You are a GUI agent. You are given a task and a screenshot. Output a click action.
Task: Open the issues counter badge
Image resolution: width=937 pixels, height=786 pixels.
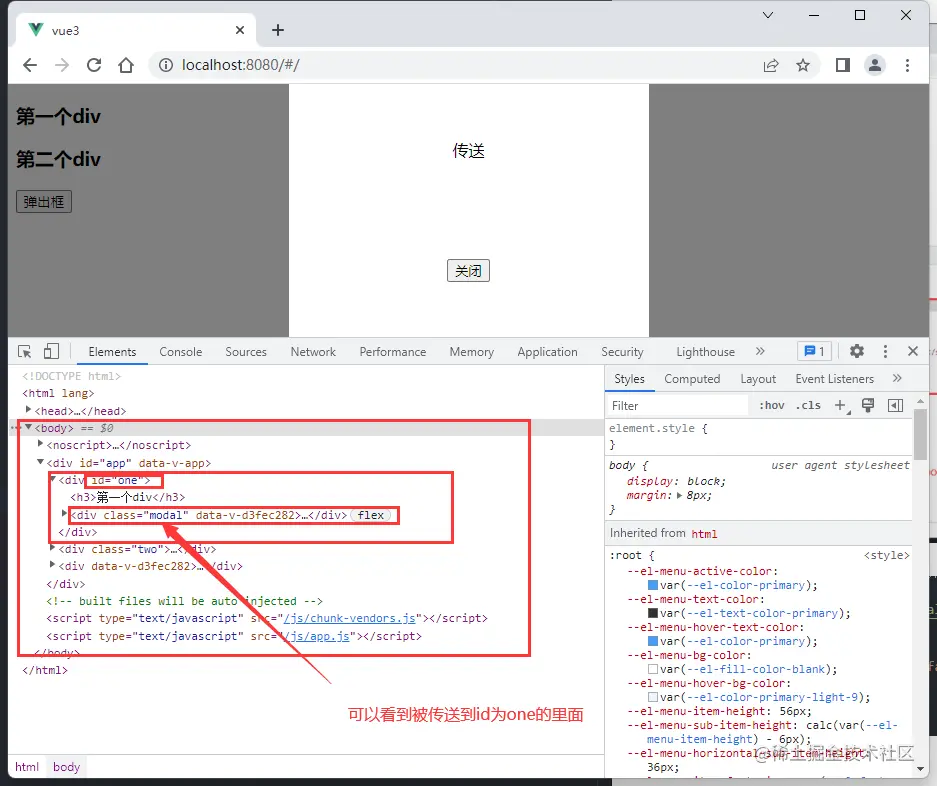(814, 351)
